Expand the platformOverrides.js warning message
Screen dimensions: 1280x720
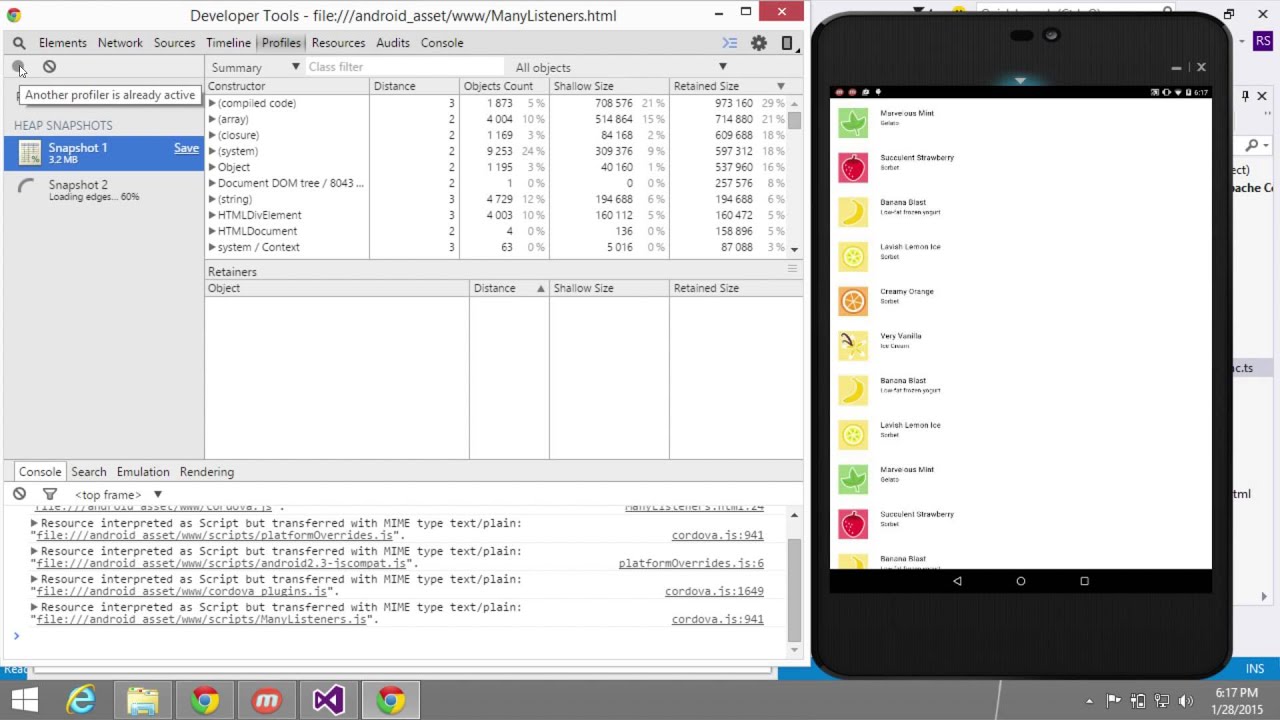(x=34, y=523)
